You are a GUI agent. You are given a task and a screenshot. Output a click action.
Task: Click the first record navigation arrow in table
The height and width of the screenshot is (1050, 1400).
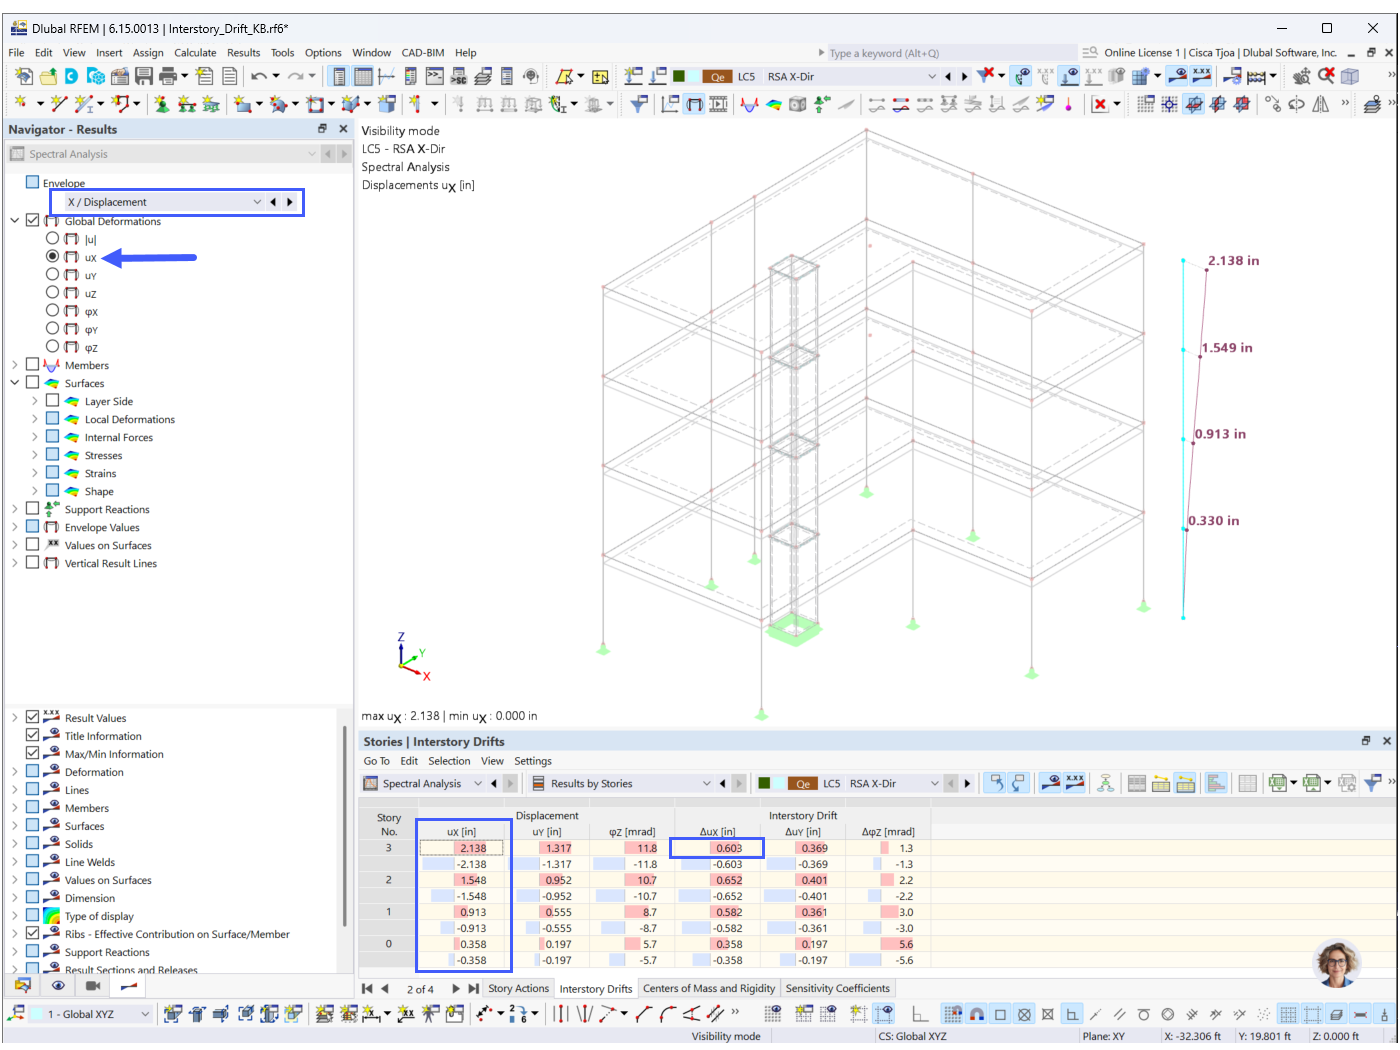[x=367, y=989]
